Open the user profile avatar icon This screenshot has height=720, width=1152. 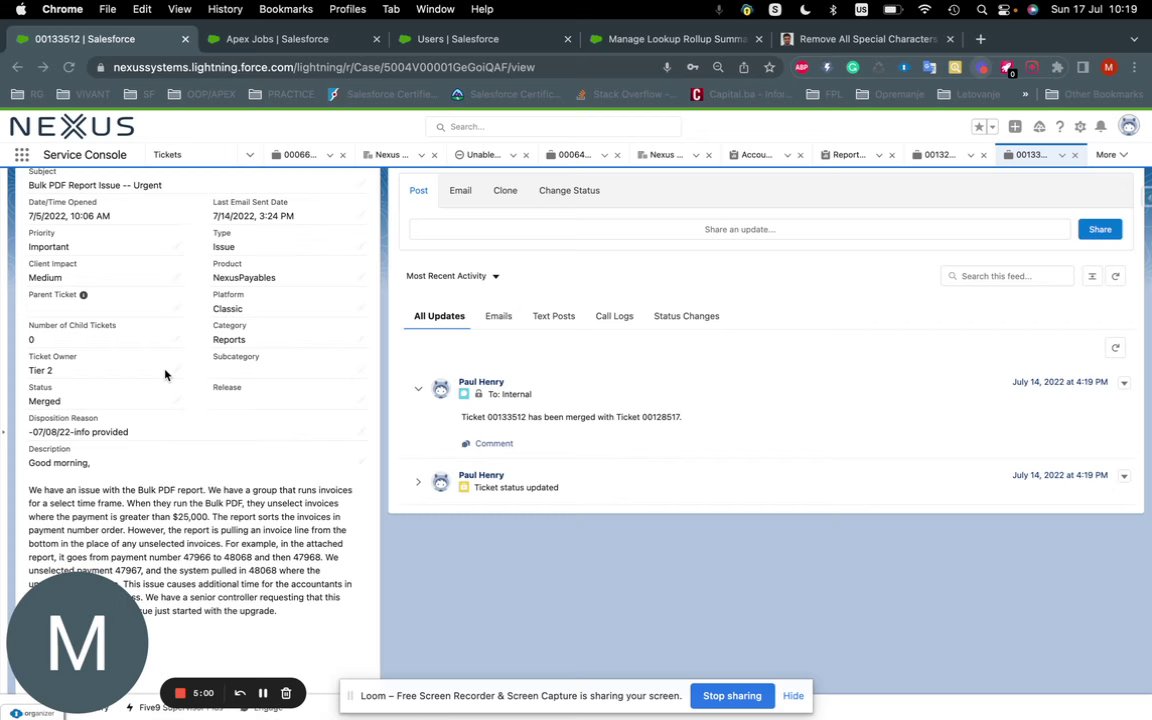click(x=1128, y=126)
